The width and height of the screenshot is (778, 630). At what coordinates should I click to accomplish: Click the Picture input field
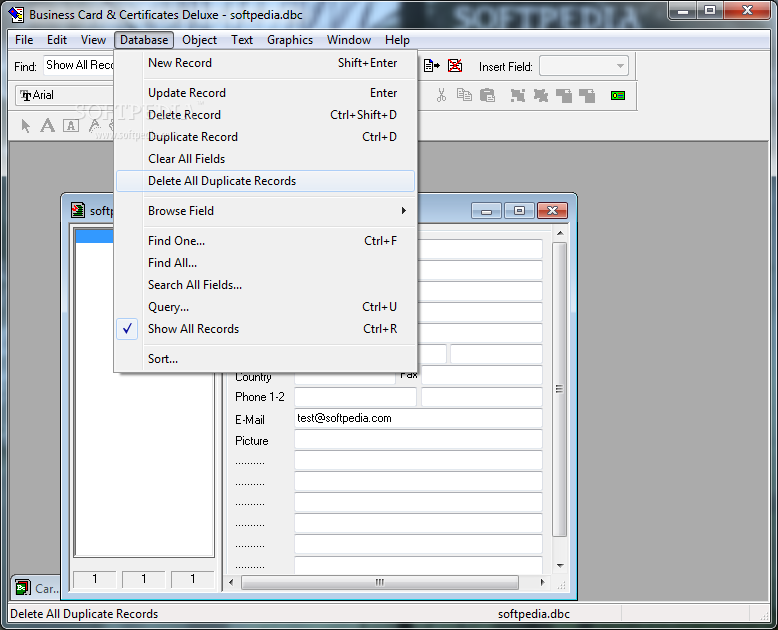pos(418,440)
